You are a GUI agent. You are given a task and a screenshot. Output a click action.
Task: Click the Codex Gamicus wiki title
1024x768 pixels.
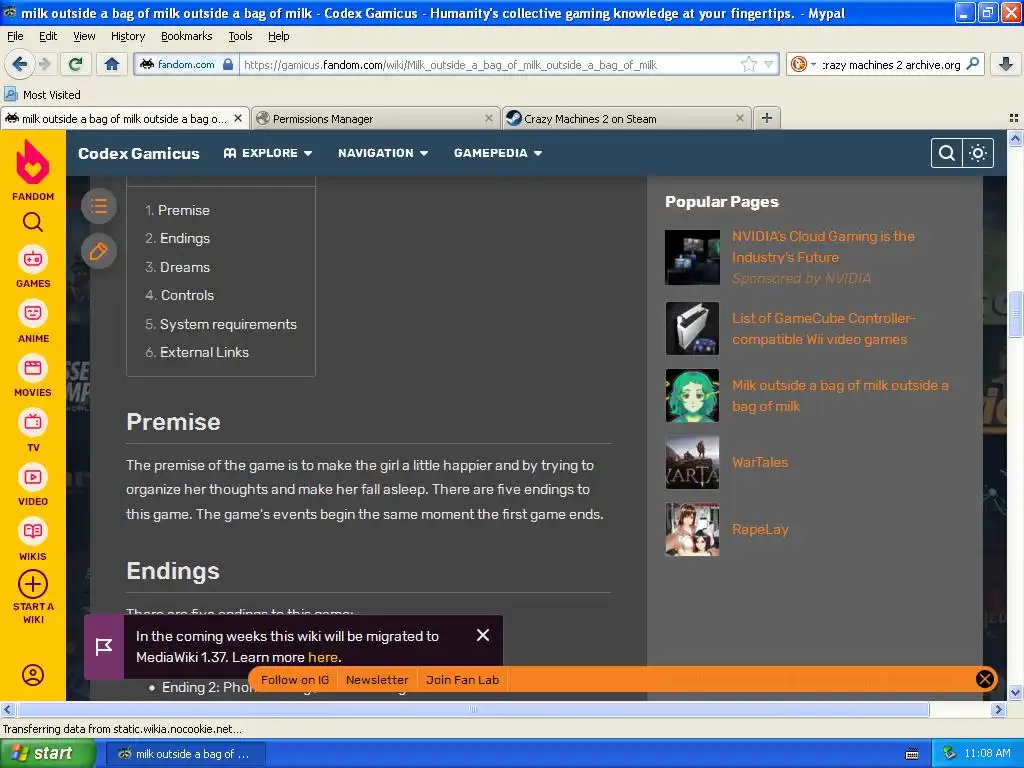(x=138, y=153)
